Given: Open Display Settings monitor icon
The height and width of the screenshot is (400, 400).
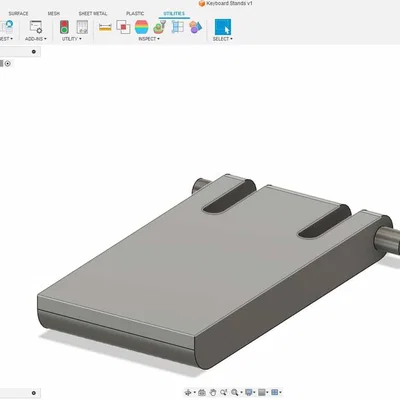Looking at the screenshot, I should (x=249, y=392).
